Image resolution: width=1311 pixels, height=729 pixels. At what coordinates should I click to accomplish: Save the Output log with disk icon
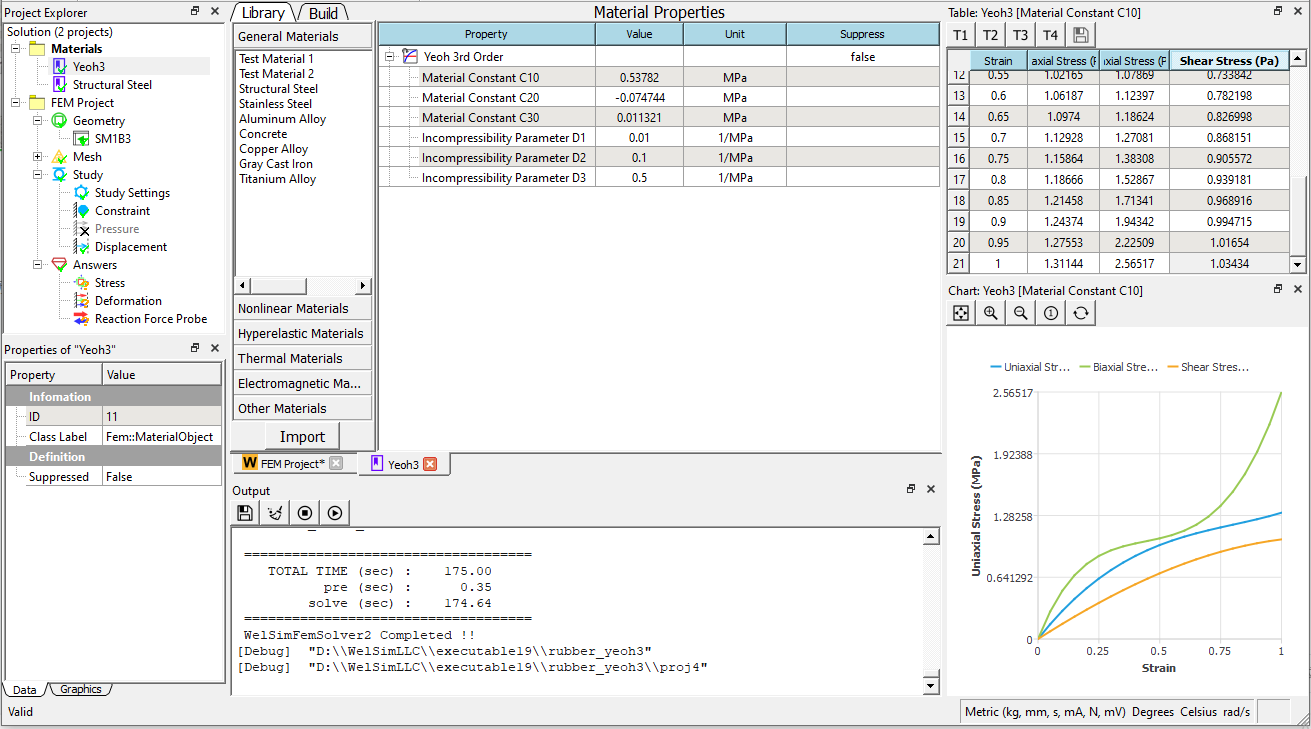[245, 513]
